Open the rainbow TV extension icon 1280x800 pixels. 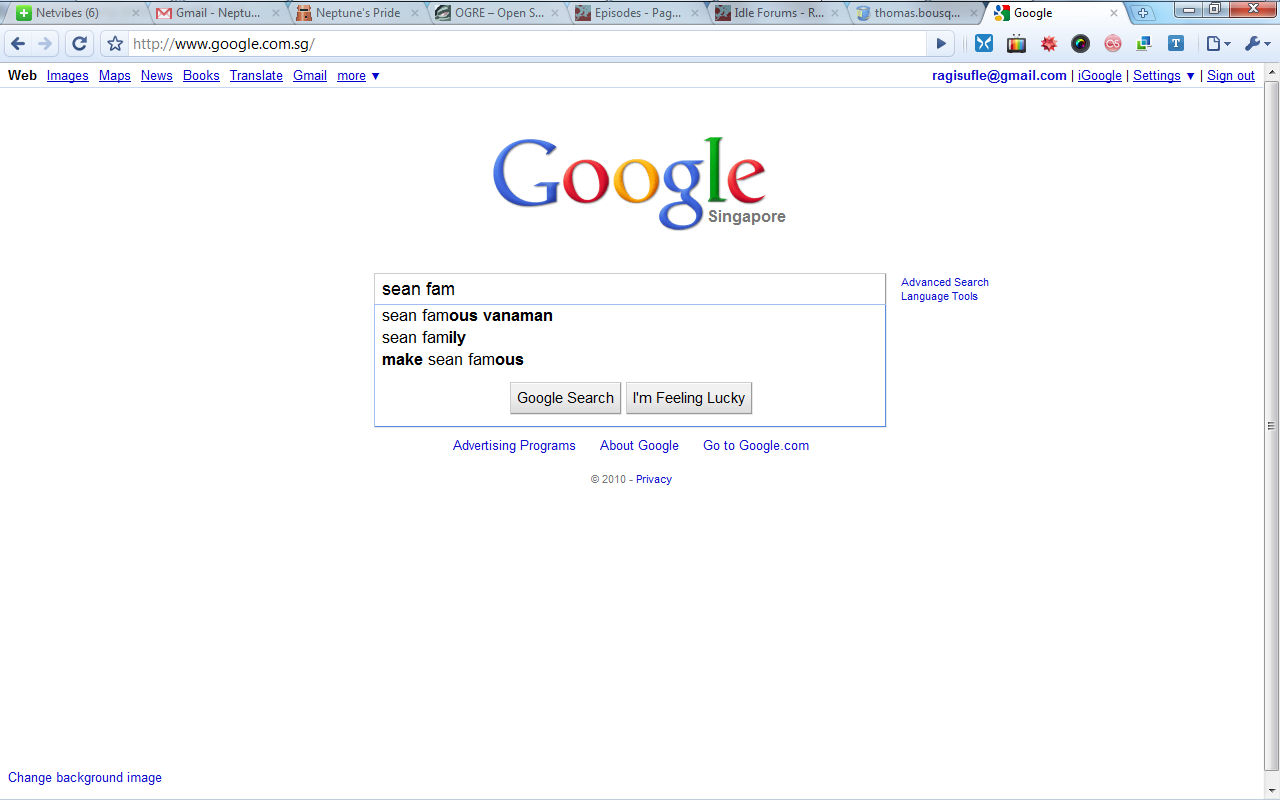1016,44
